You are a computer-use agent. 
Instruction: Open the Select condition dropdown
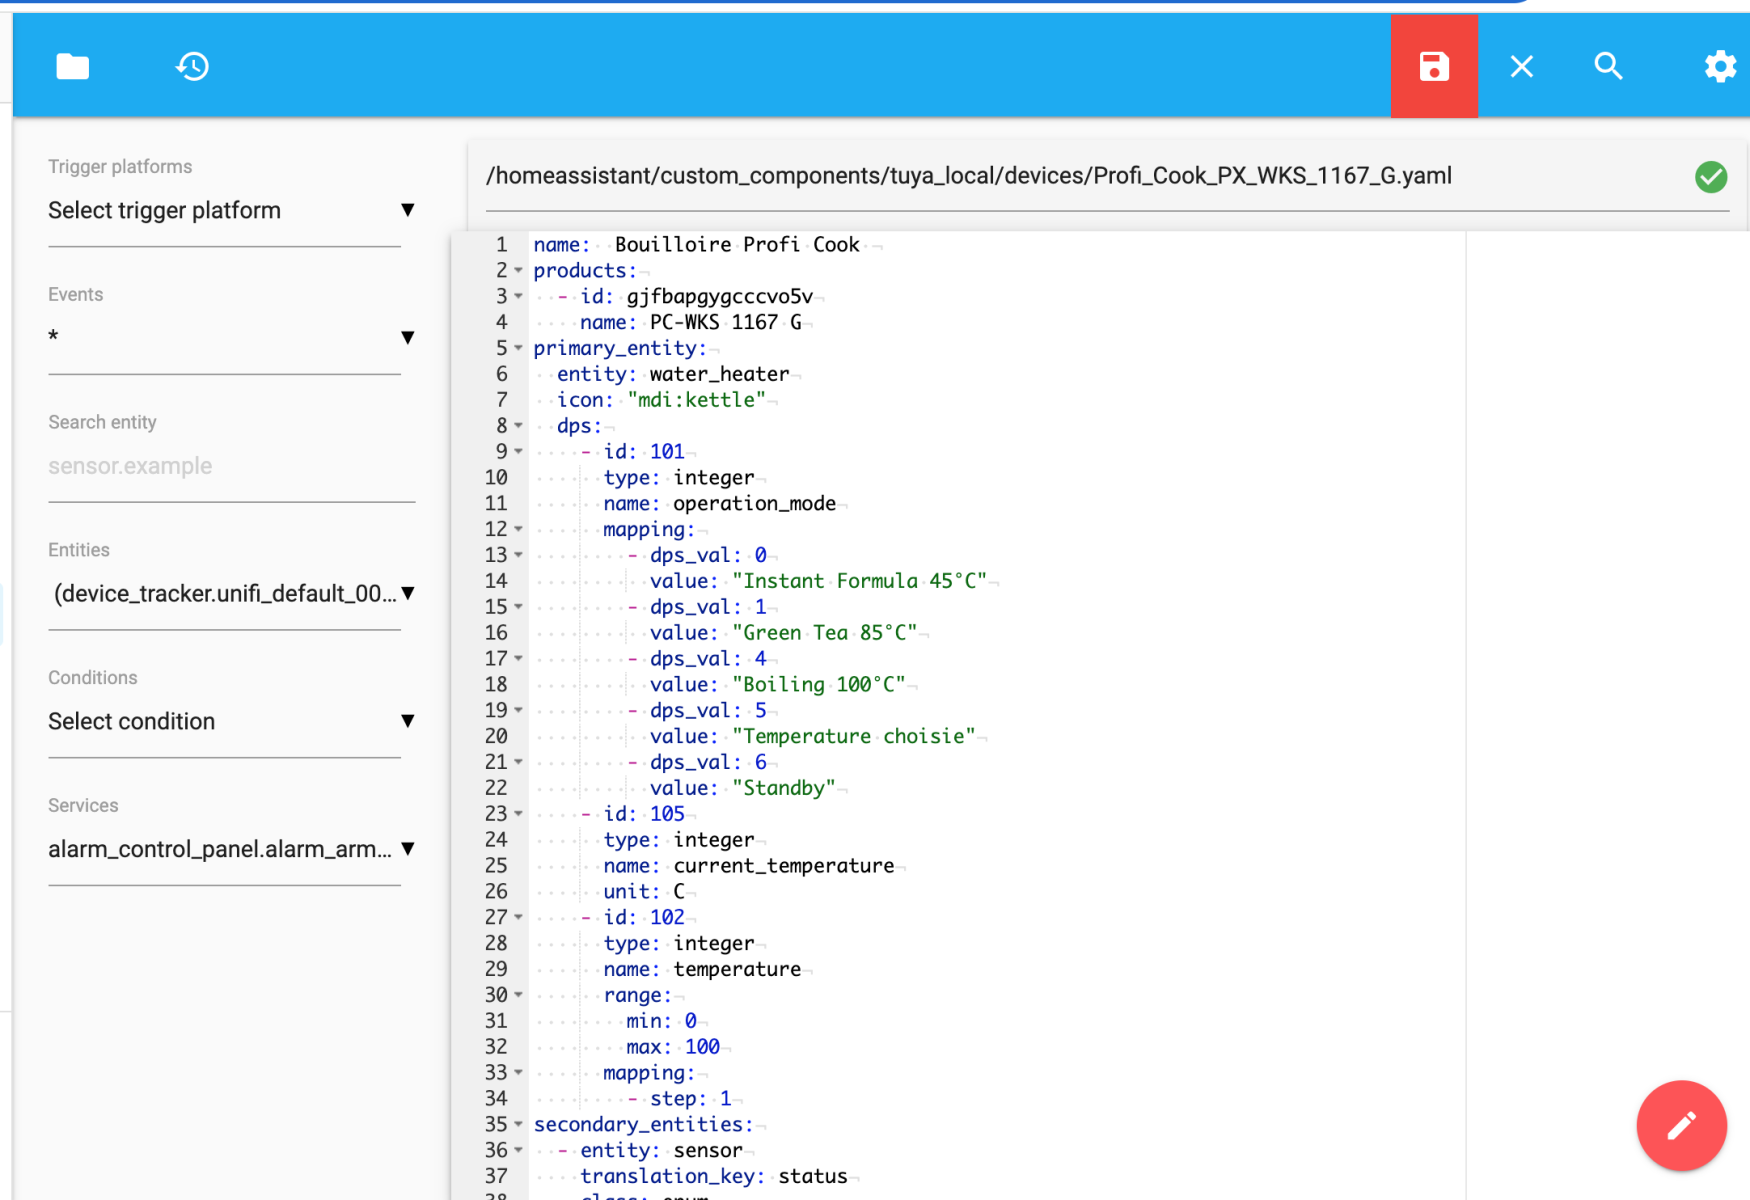tap(232, 722)
